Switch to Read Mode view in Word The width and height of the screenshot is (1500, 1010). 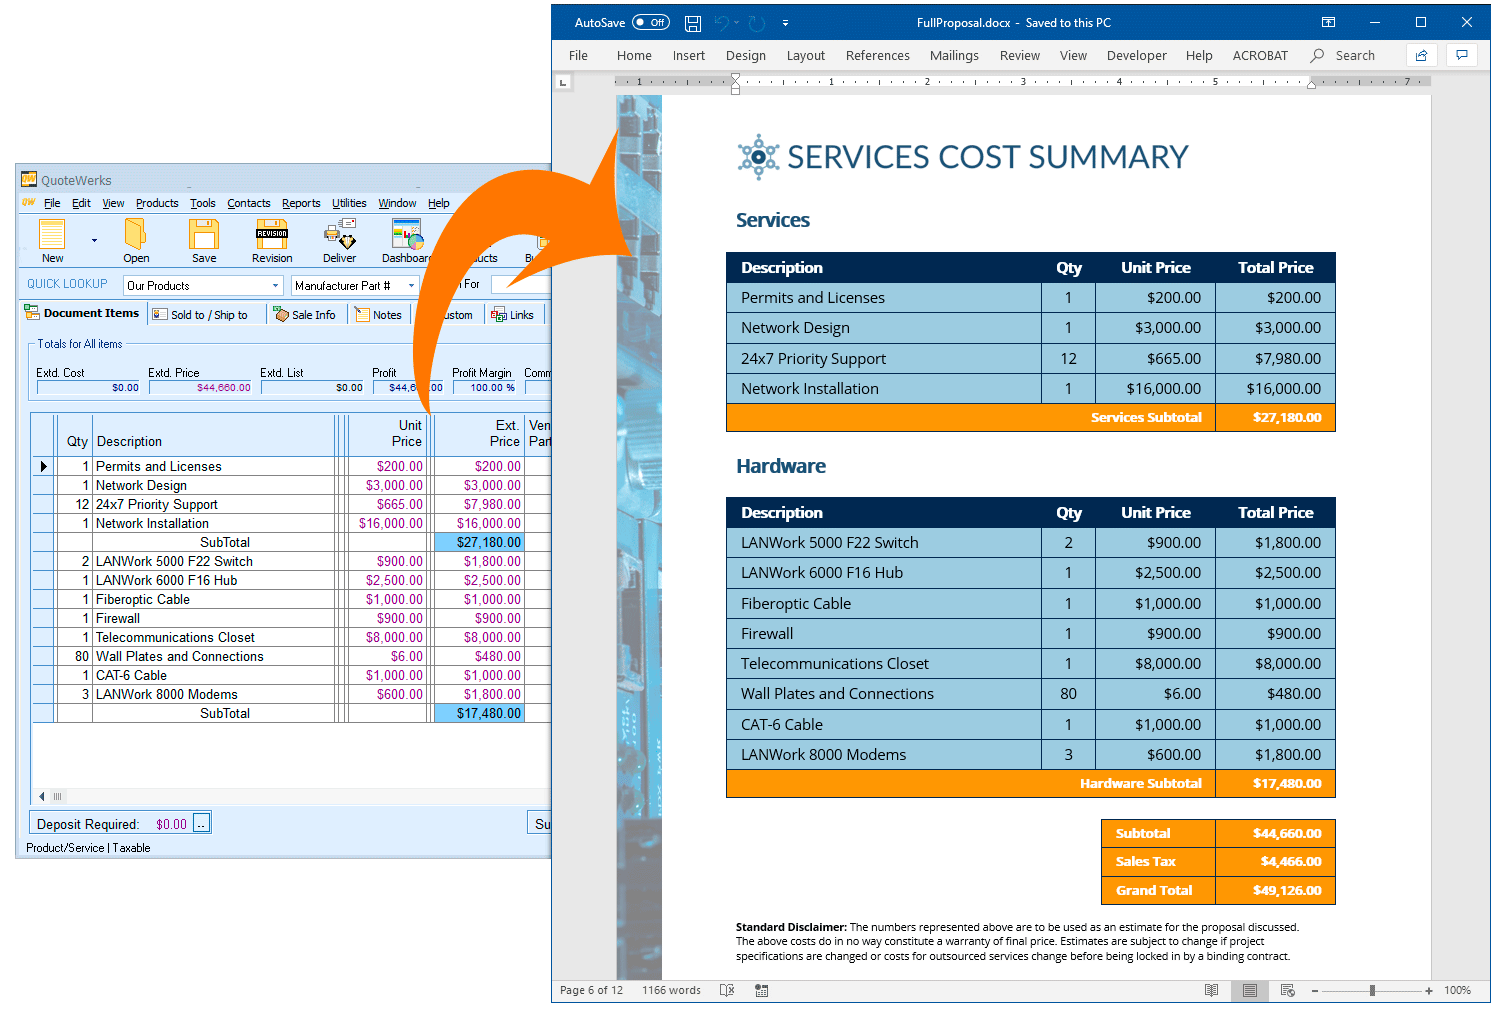pos(1211,990)
